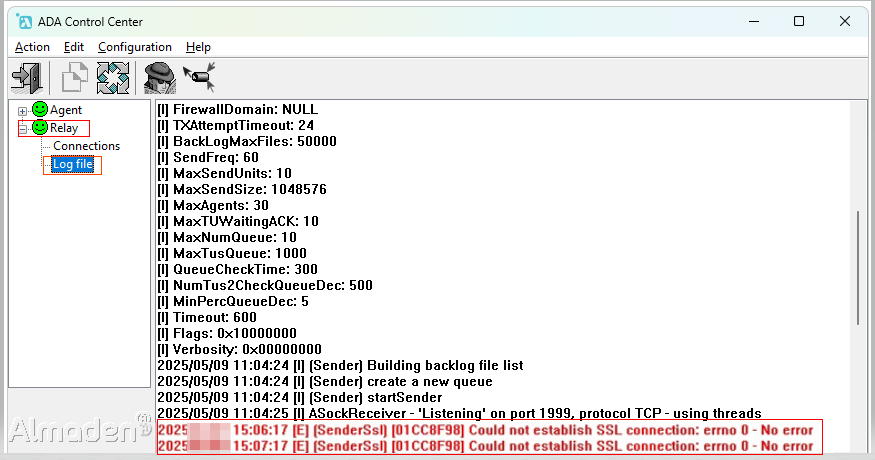The image size is (875, 460).
Task: Click the (Sender) startSender log line
Action: tap(300, 397)
